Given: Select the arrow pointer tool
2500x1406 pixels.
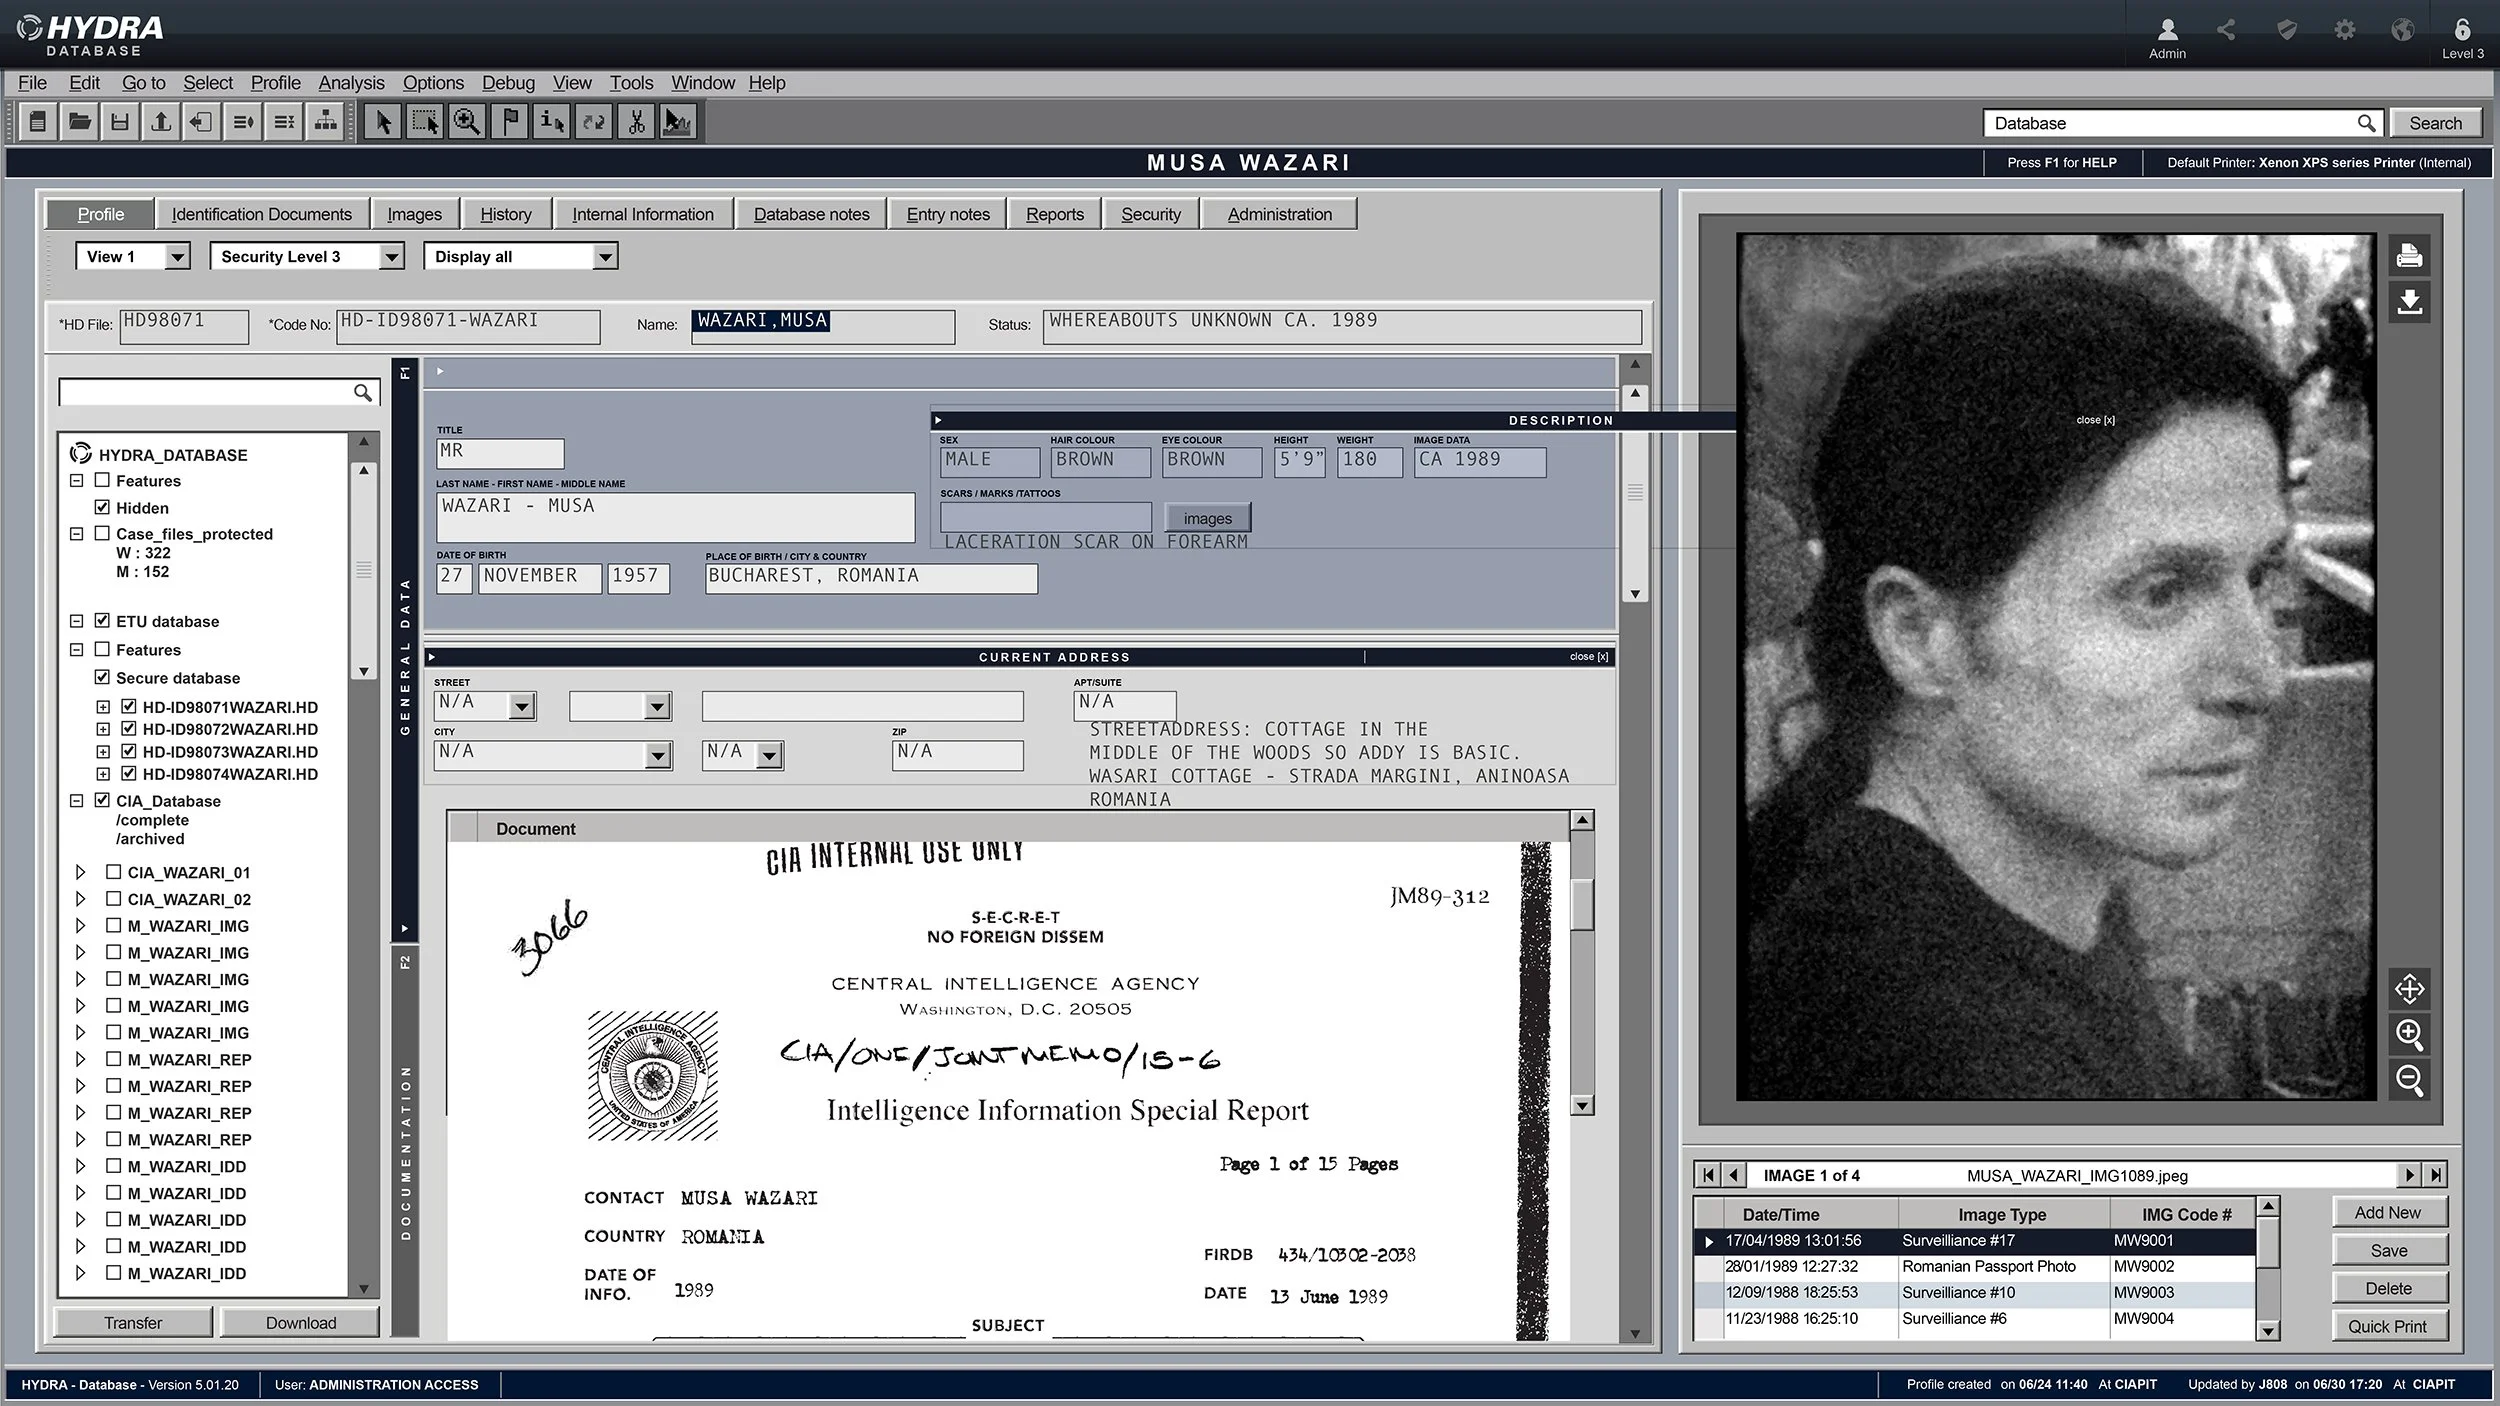Looking at the screenshot, I should coord(383,122).
